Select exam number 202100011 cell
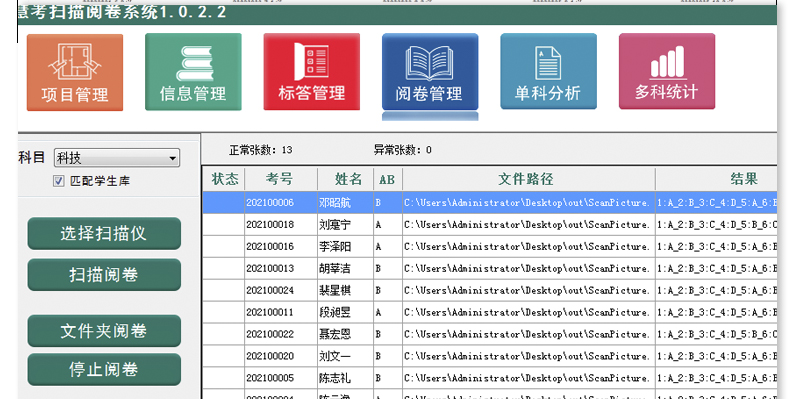This screenshot has width=790, height=399. (x=281, y=312)
